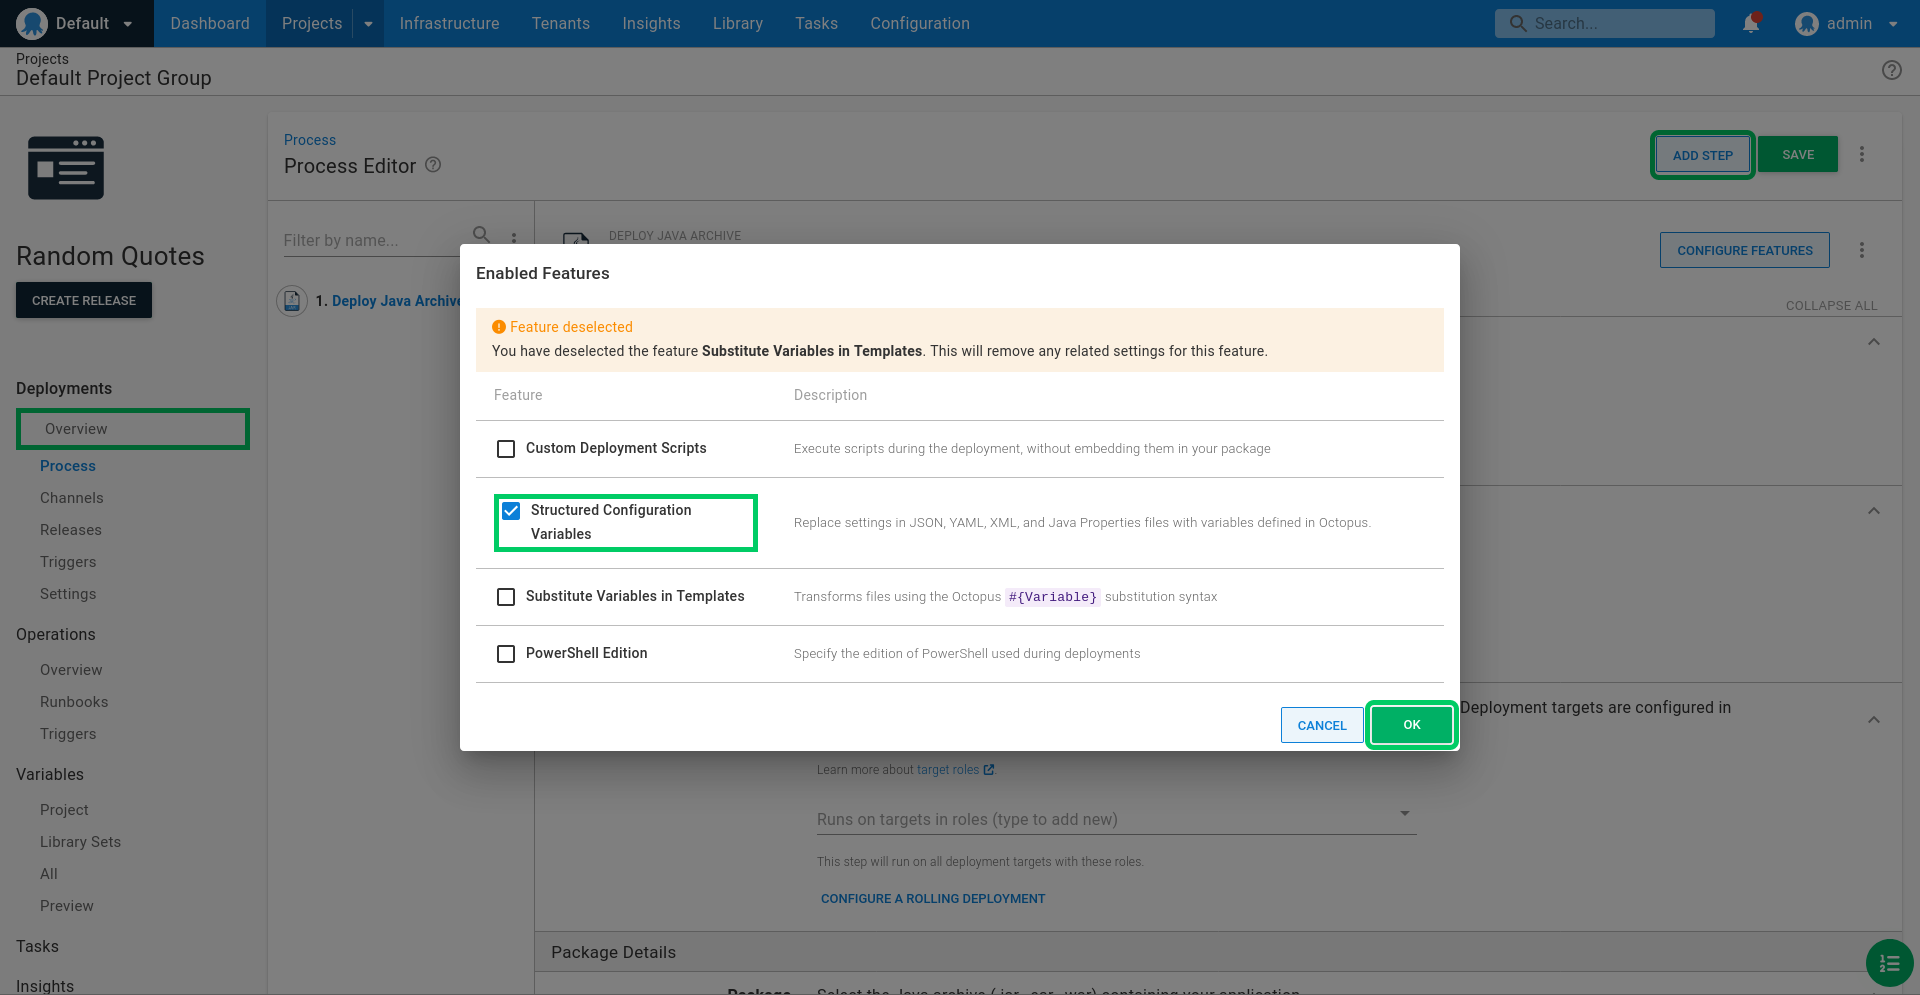
Task: Go to Tasks in top navigation
Action: pos(817,23)
